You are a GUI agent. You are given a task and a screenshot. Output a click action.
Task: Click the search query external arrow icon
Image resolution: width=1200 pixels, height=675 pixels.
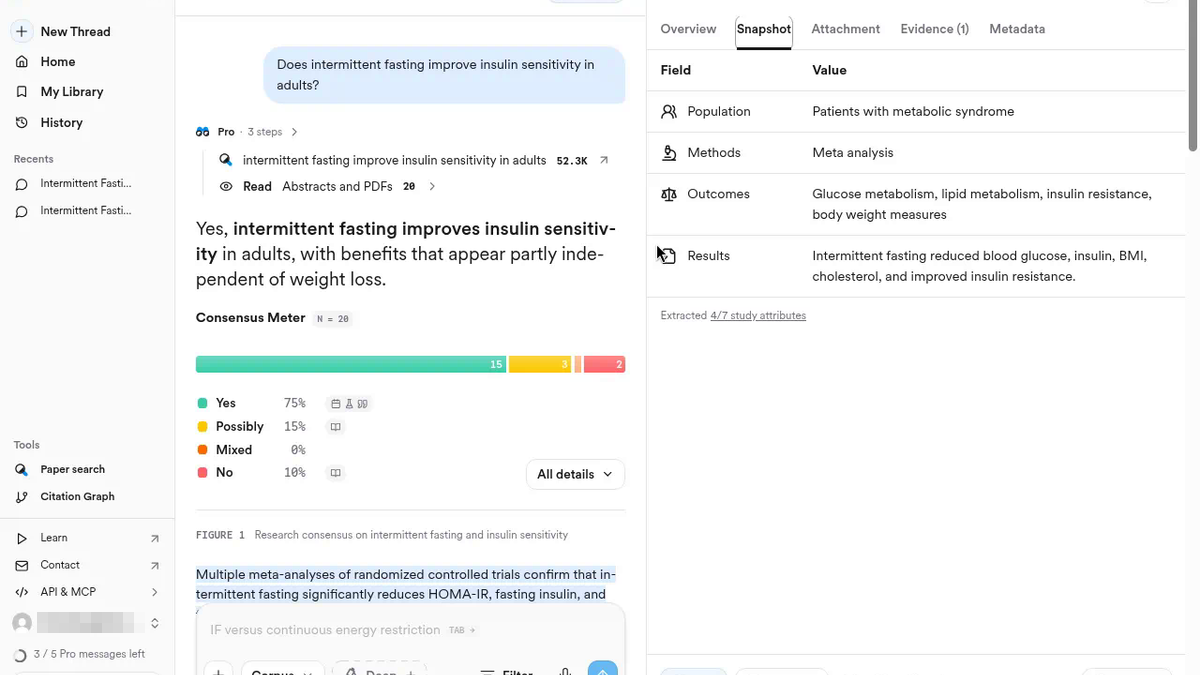coord(604,160)
